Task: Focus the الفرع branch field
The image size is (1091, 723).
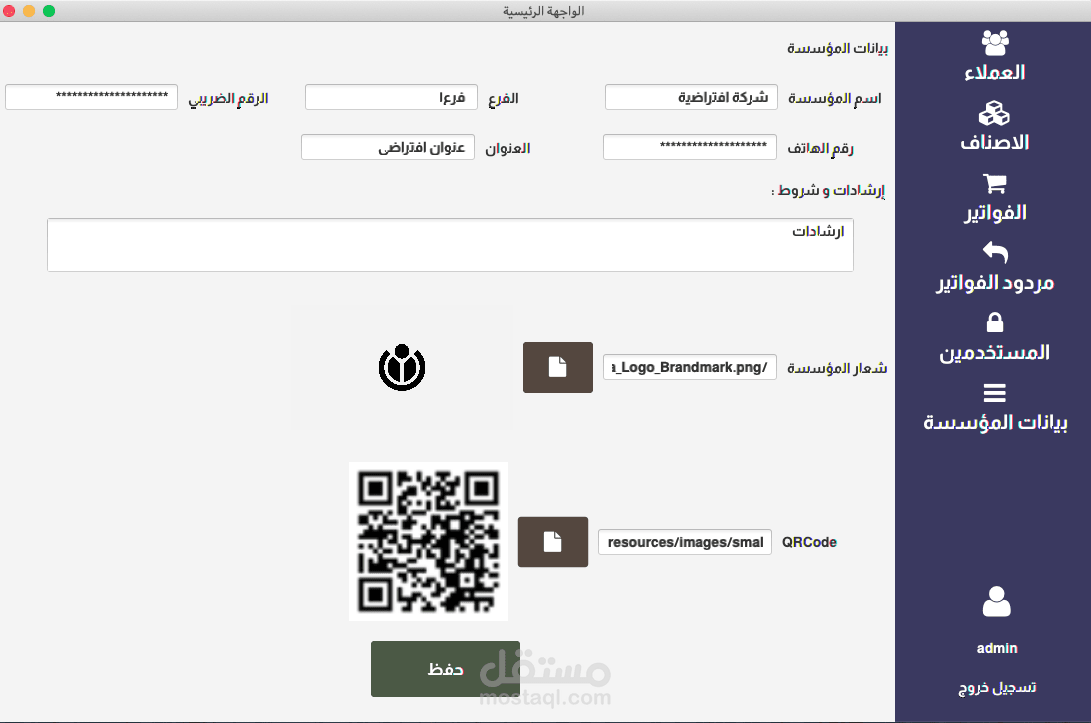Action: click(391, 97)
